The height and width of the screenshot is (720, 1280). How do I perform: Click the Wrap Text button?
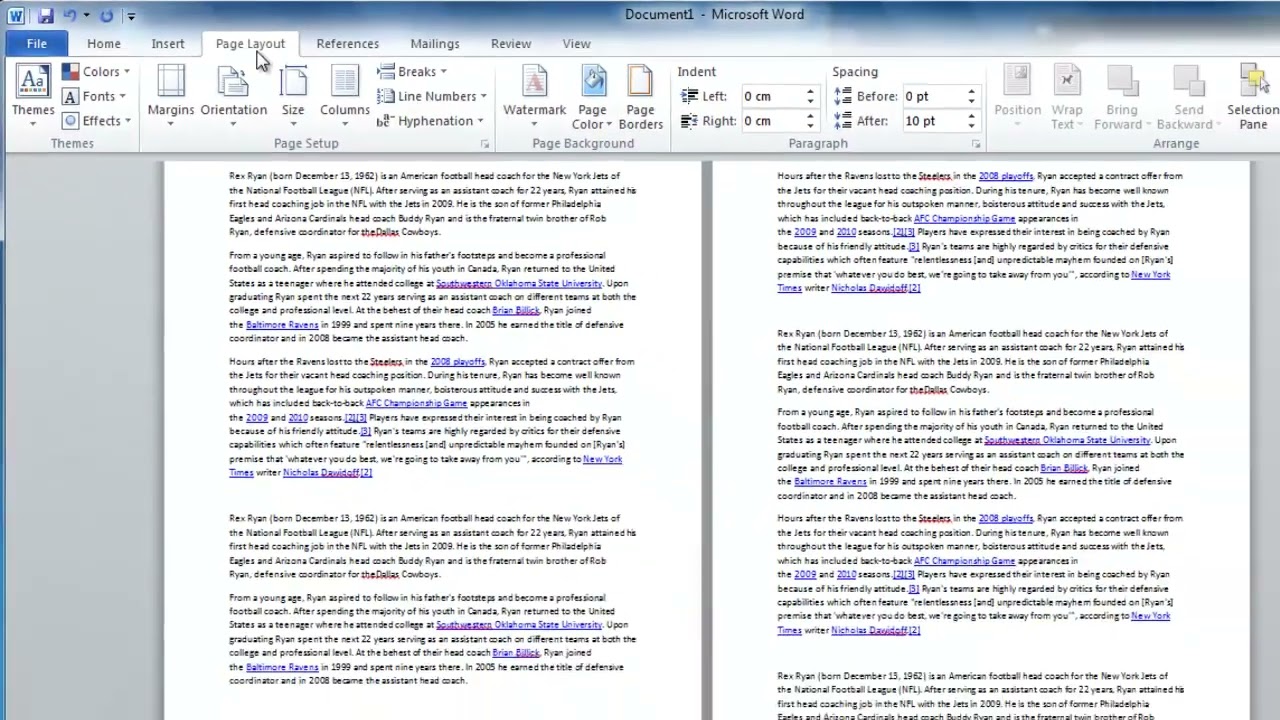[x=1066, y=97]
